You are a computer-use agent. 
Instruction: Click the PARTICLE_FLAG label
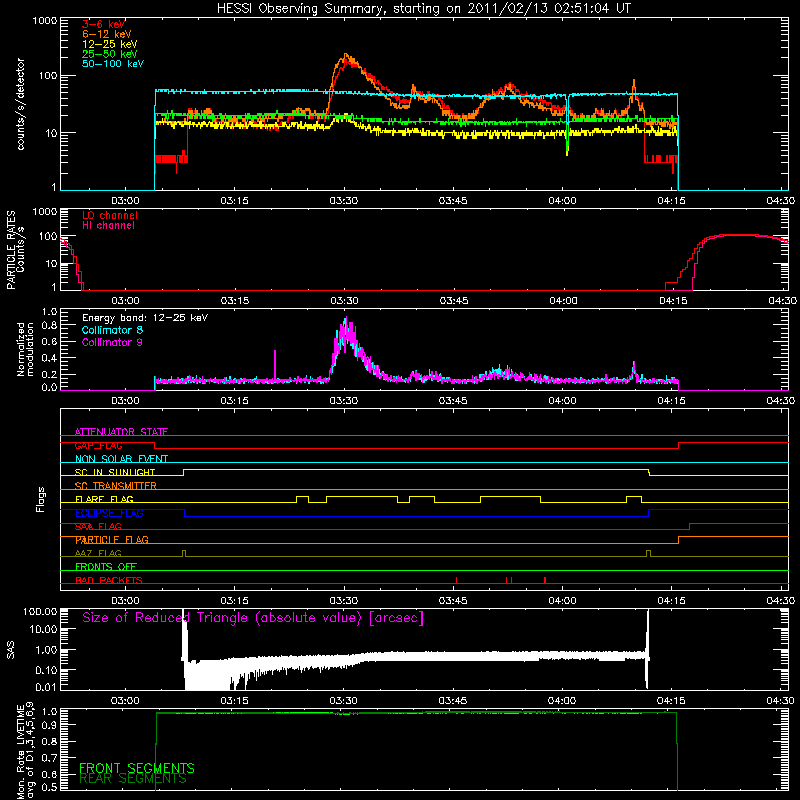[x=112, y=540]
